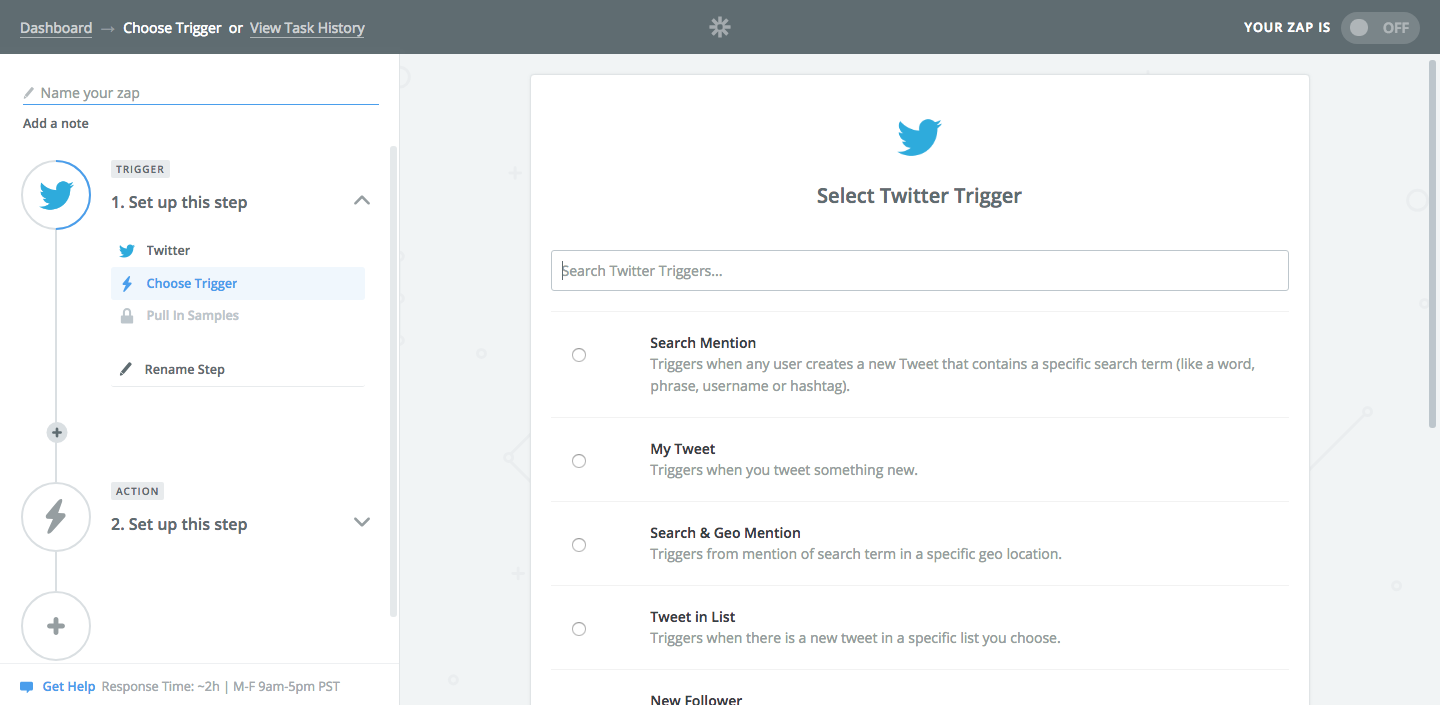Click the lock icon beside Pull In Samples
This screenshot has height=705, width=1440.
pyautogui.click(x=127, y=316)
